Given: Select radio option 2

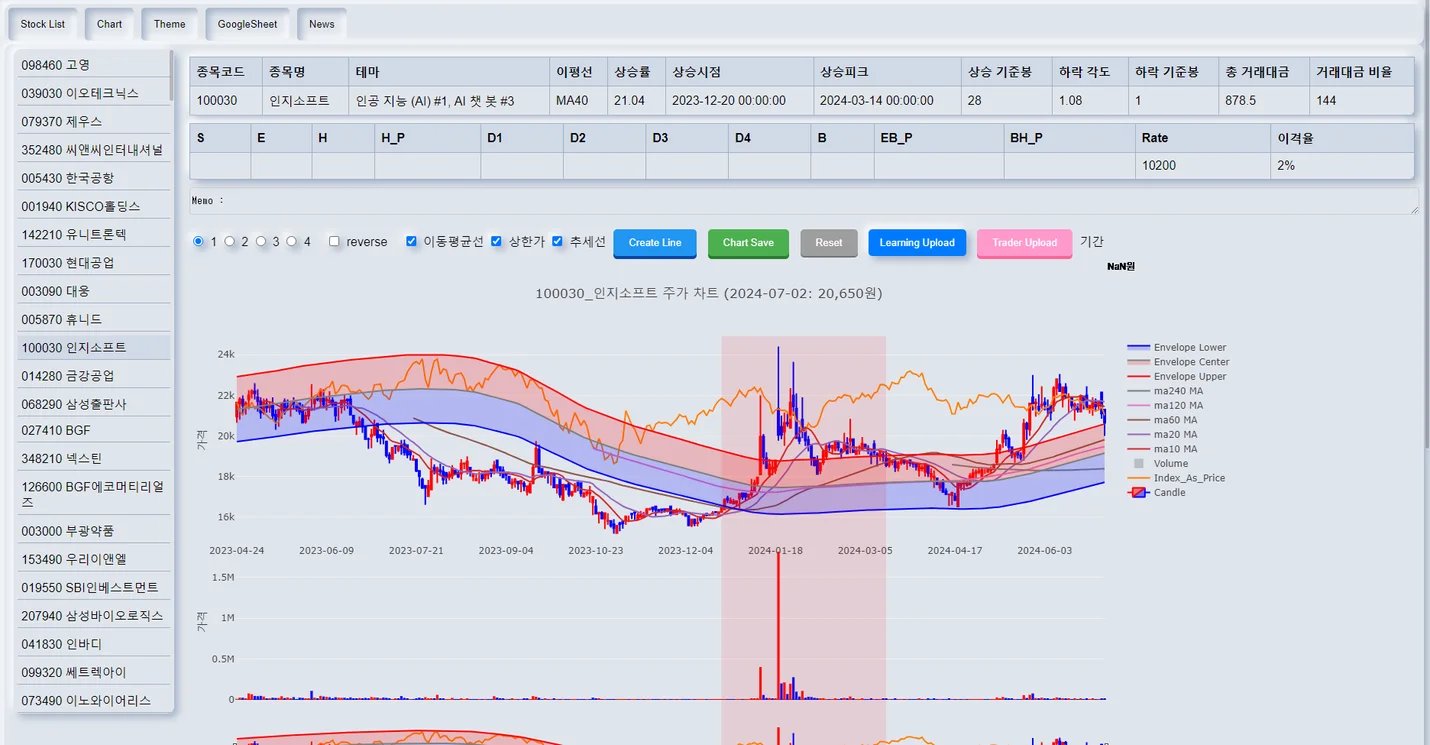Looking at the screenshot, I should 230,241.
